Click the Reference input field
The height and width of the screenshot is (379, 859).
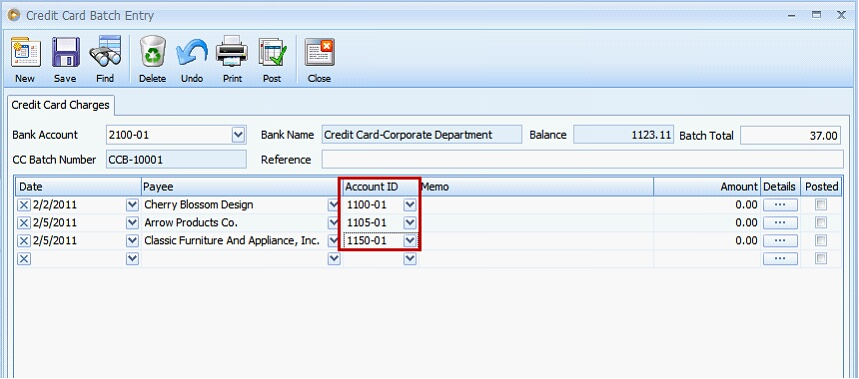[x=582, y=160]
